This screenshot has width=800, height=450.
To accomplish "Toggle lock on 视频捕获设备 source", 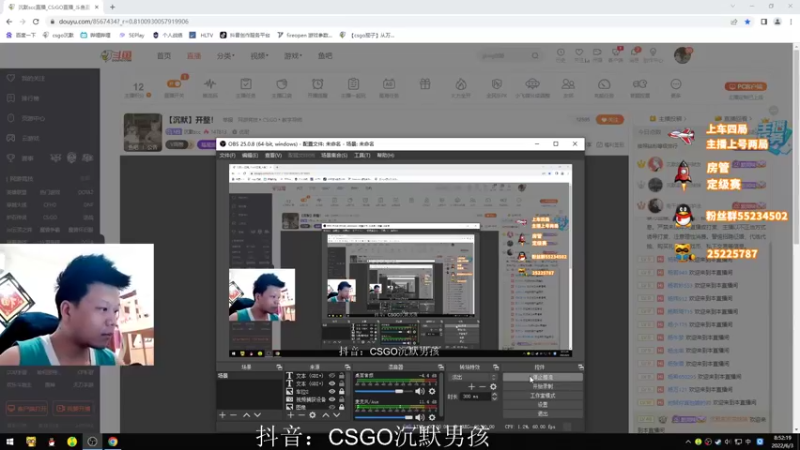I will pyautogui.click(x=341, y=399).
